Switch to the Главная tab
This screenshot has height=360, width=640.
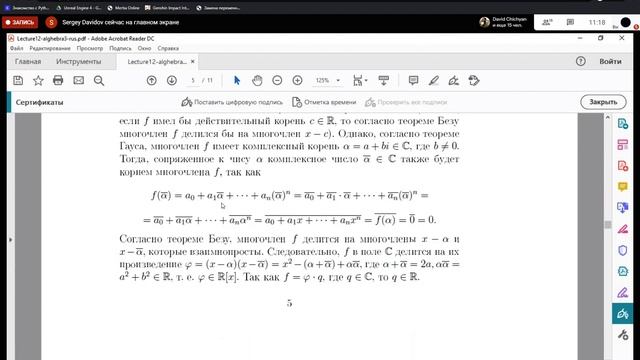(28, 62)
